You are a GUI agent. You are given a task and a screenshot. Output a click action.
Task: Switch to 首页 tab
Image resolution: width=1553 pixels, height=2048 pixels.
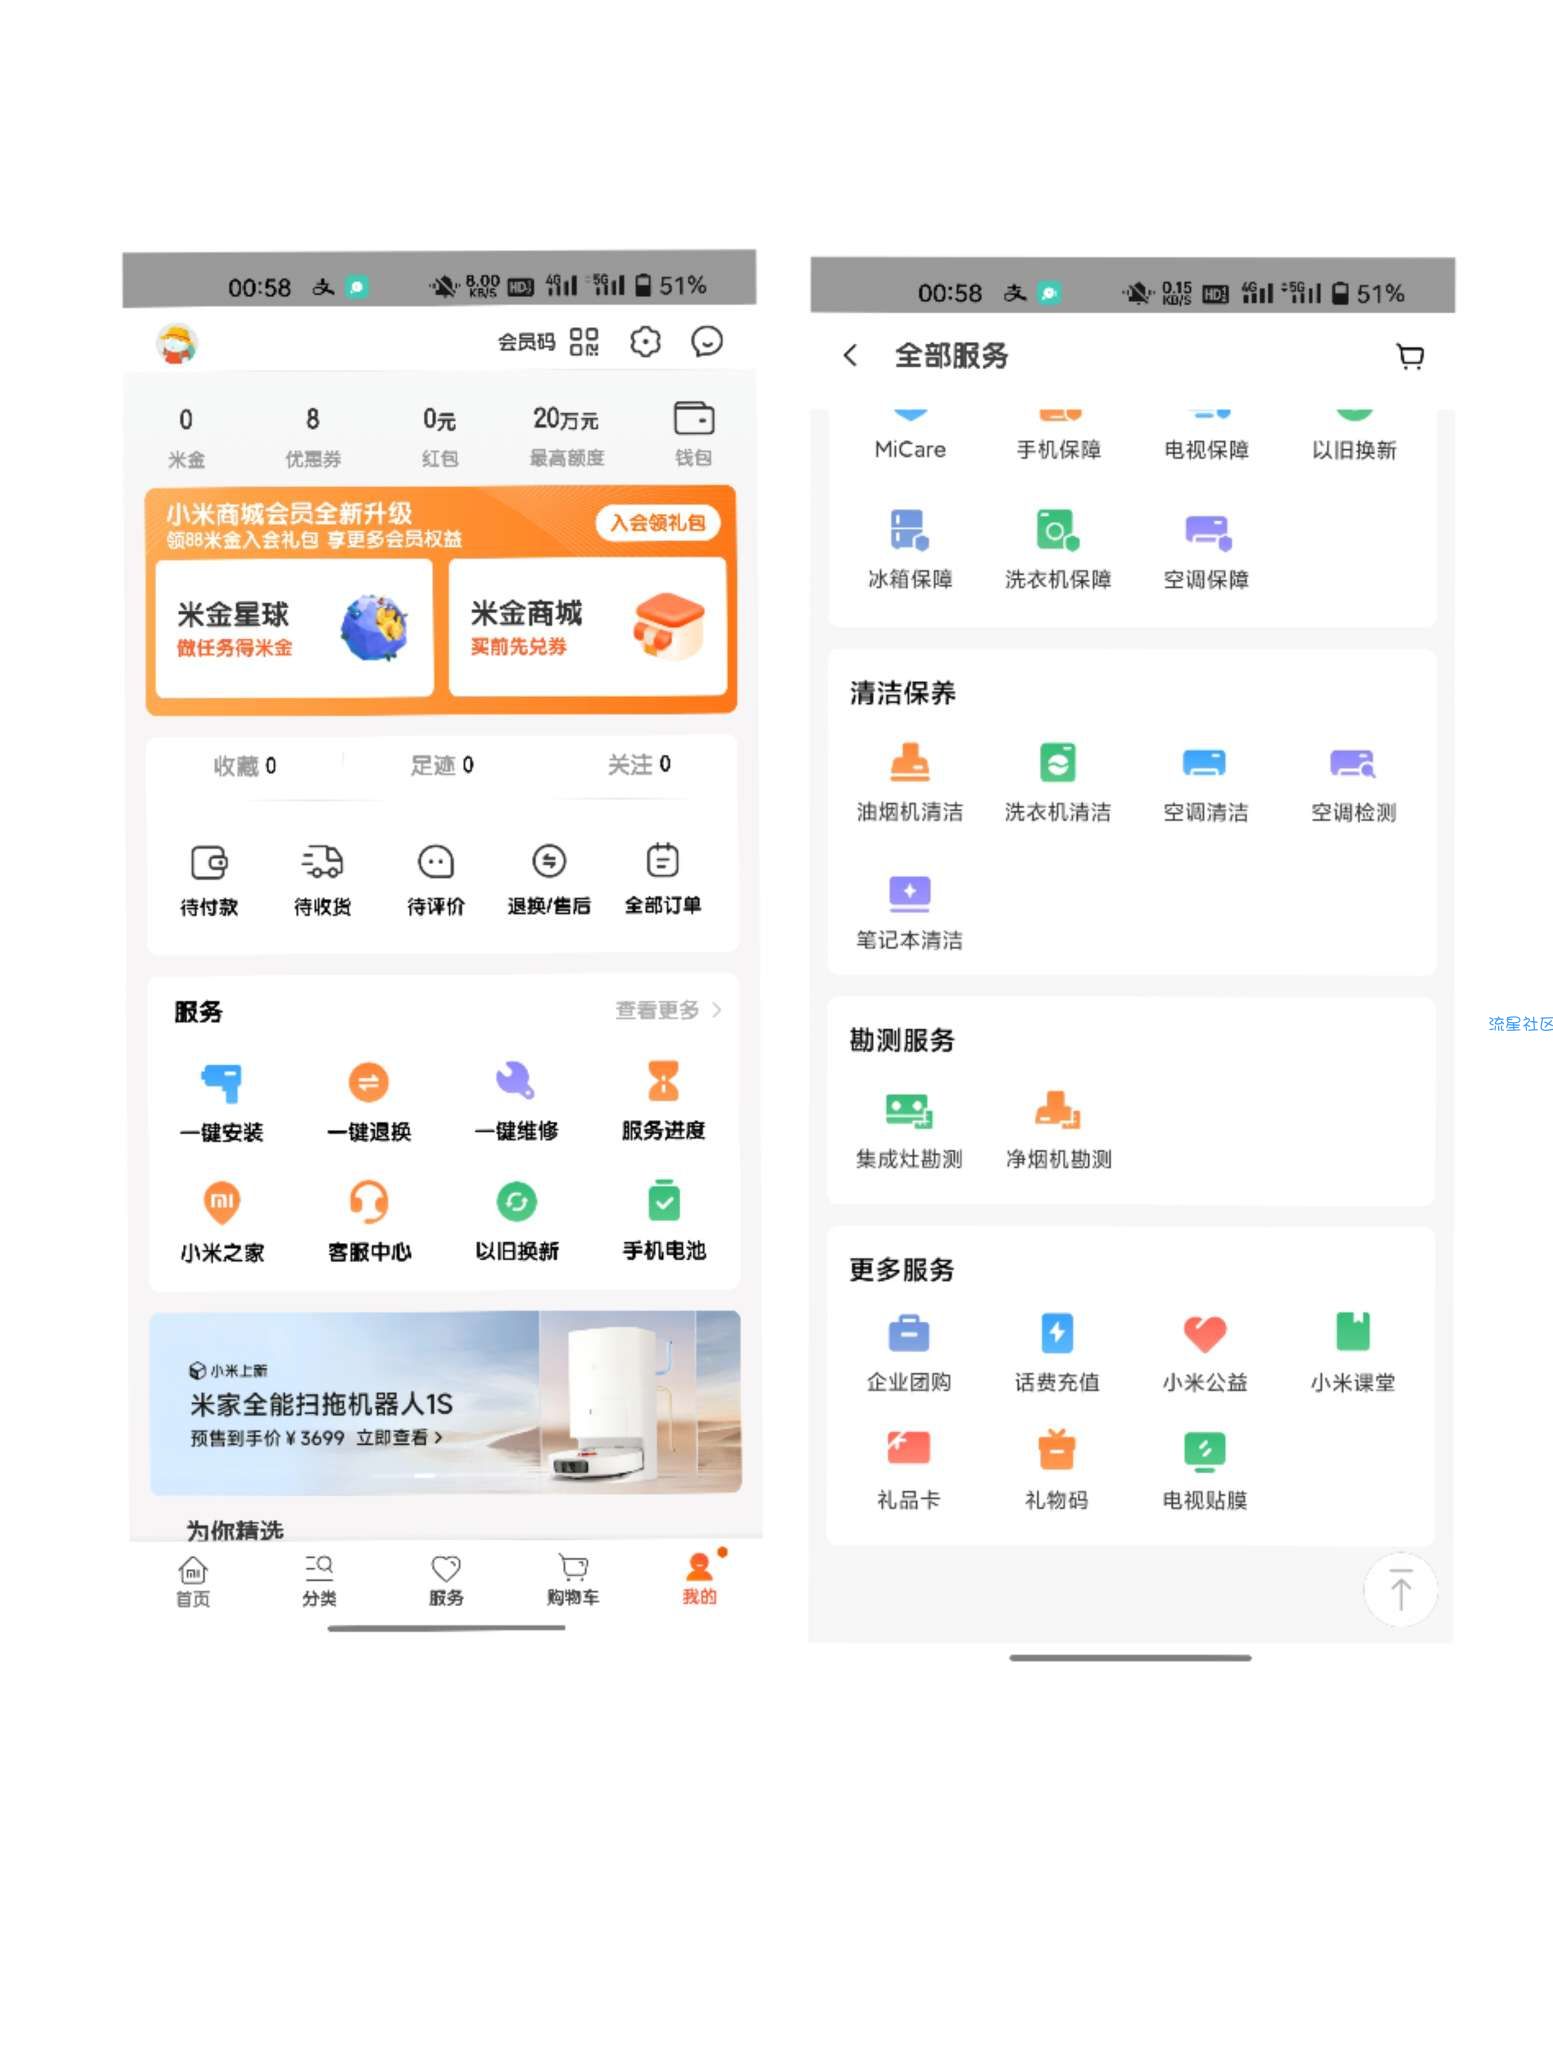click(193, 1581)
